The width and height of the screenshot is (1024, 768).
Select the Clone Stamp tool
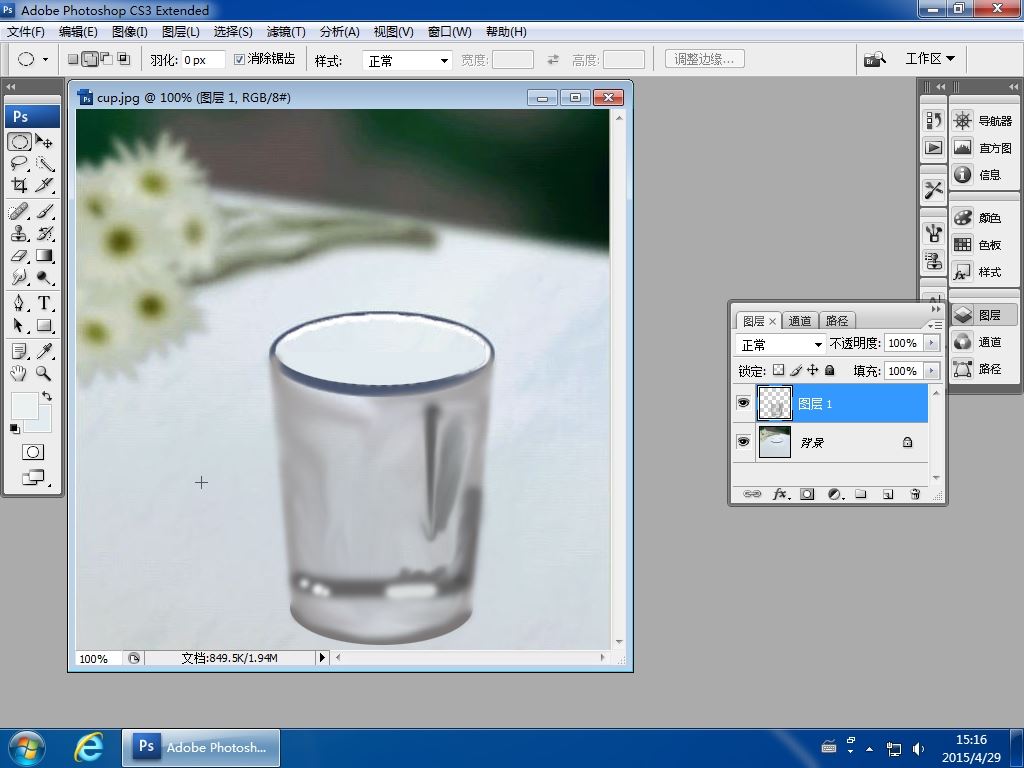[19, 233]
